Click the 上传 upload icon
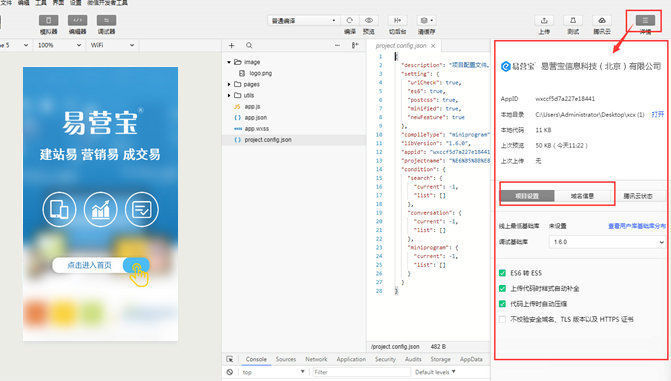 coord(544,20)
